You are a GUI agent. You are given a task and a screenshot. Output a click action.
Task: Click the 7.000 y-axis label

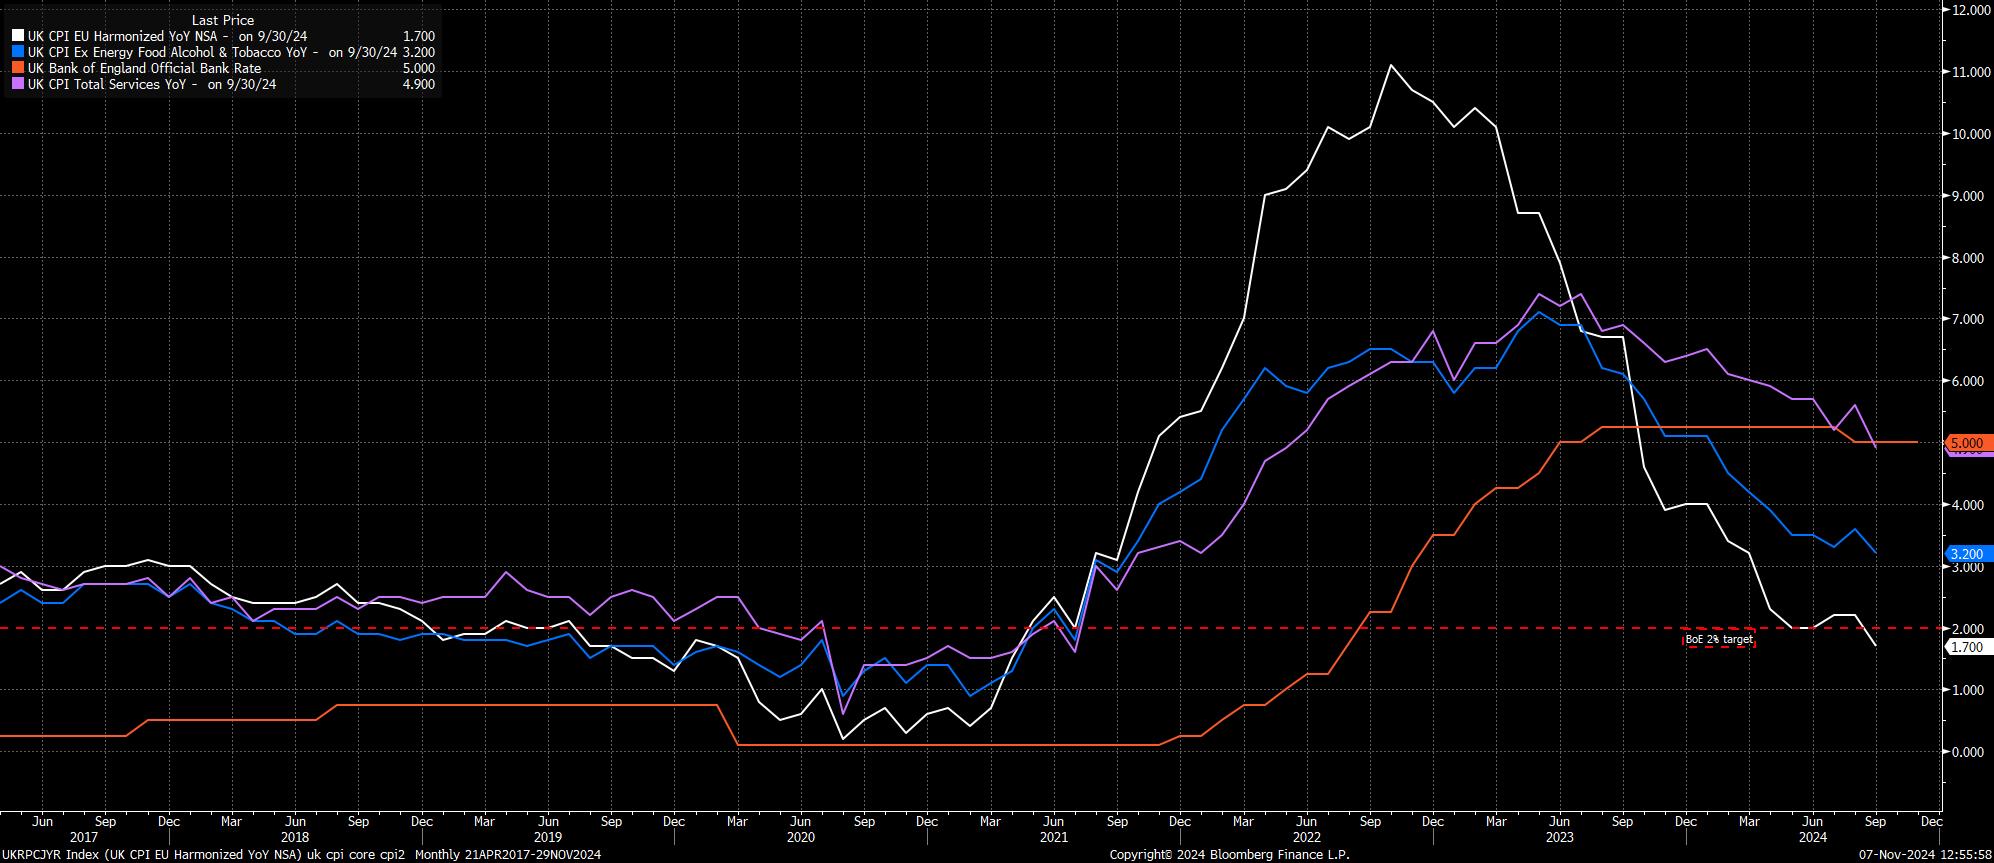click(1969, 319)
